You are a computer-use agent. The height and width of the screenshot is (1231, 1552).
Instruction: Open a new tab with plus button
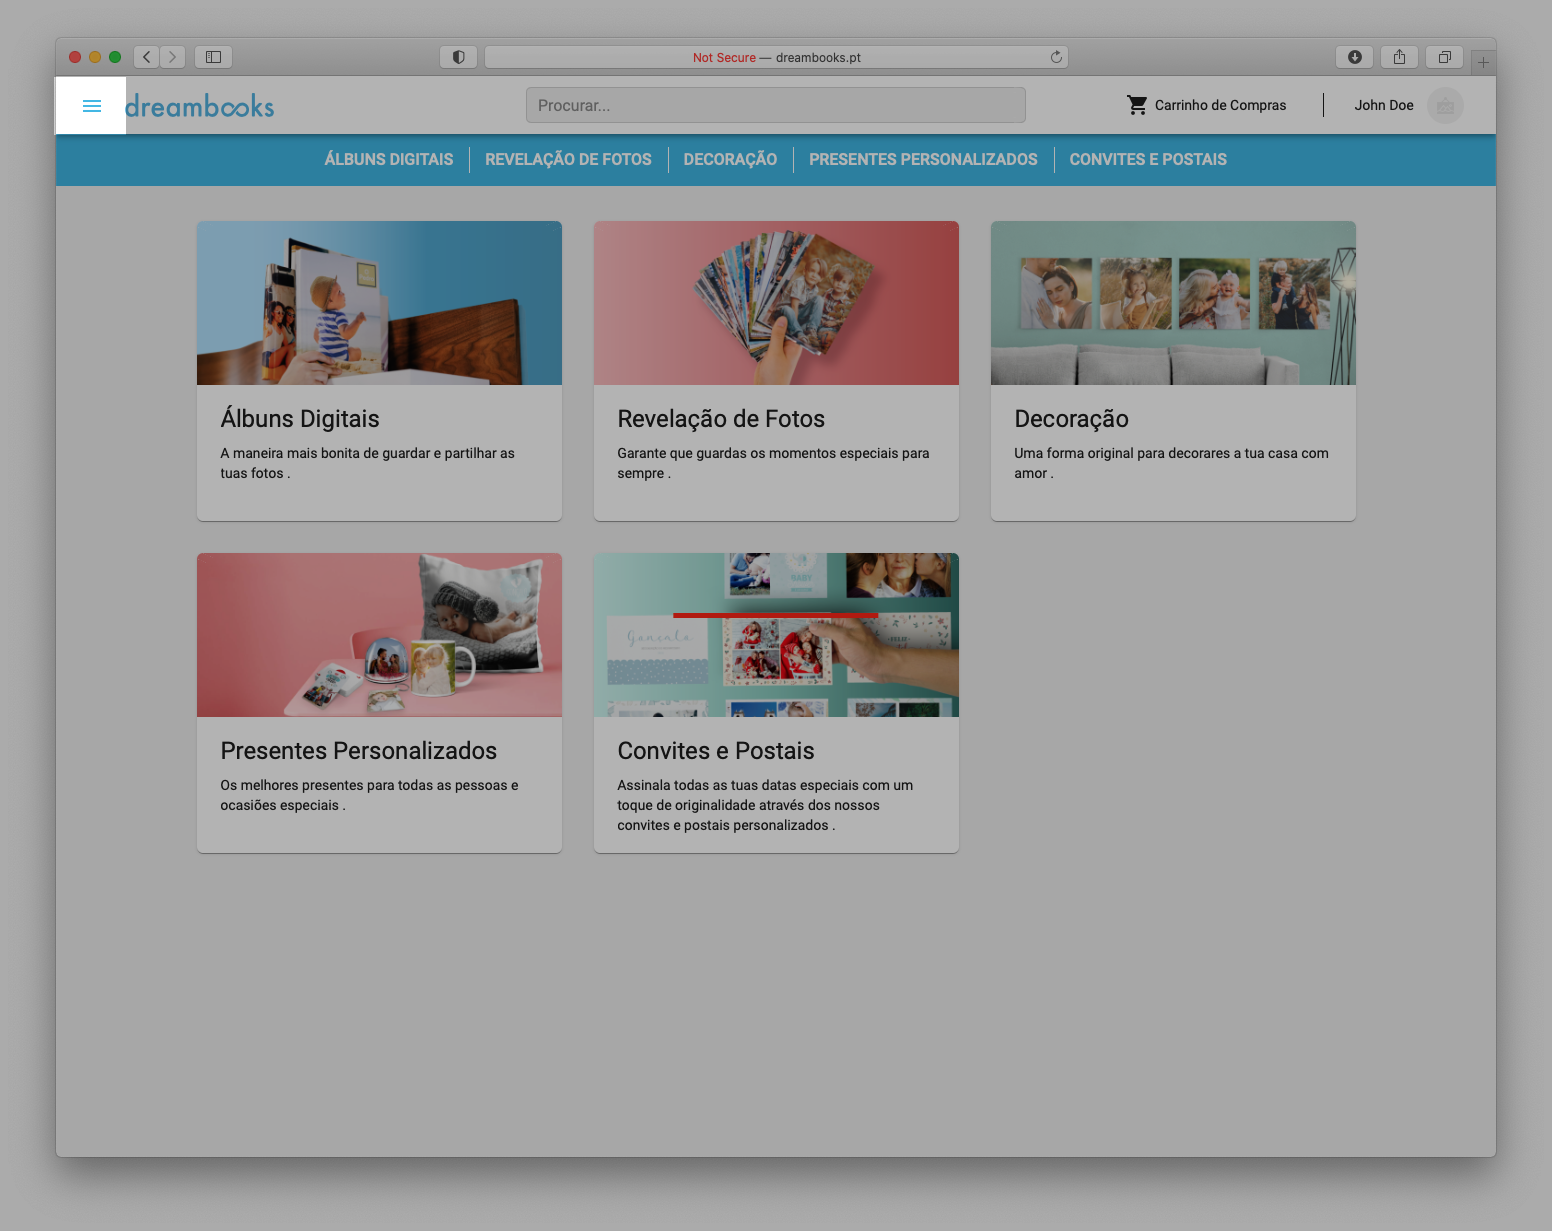click(1483, 62)
